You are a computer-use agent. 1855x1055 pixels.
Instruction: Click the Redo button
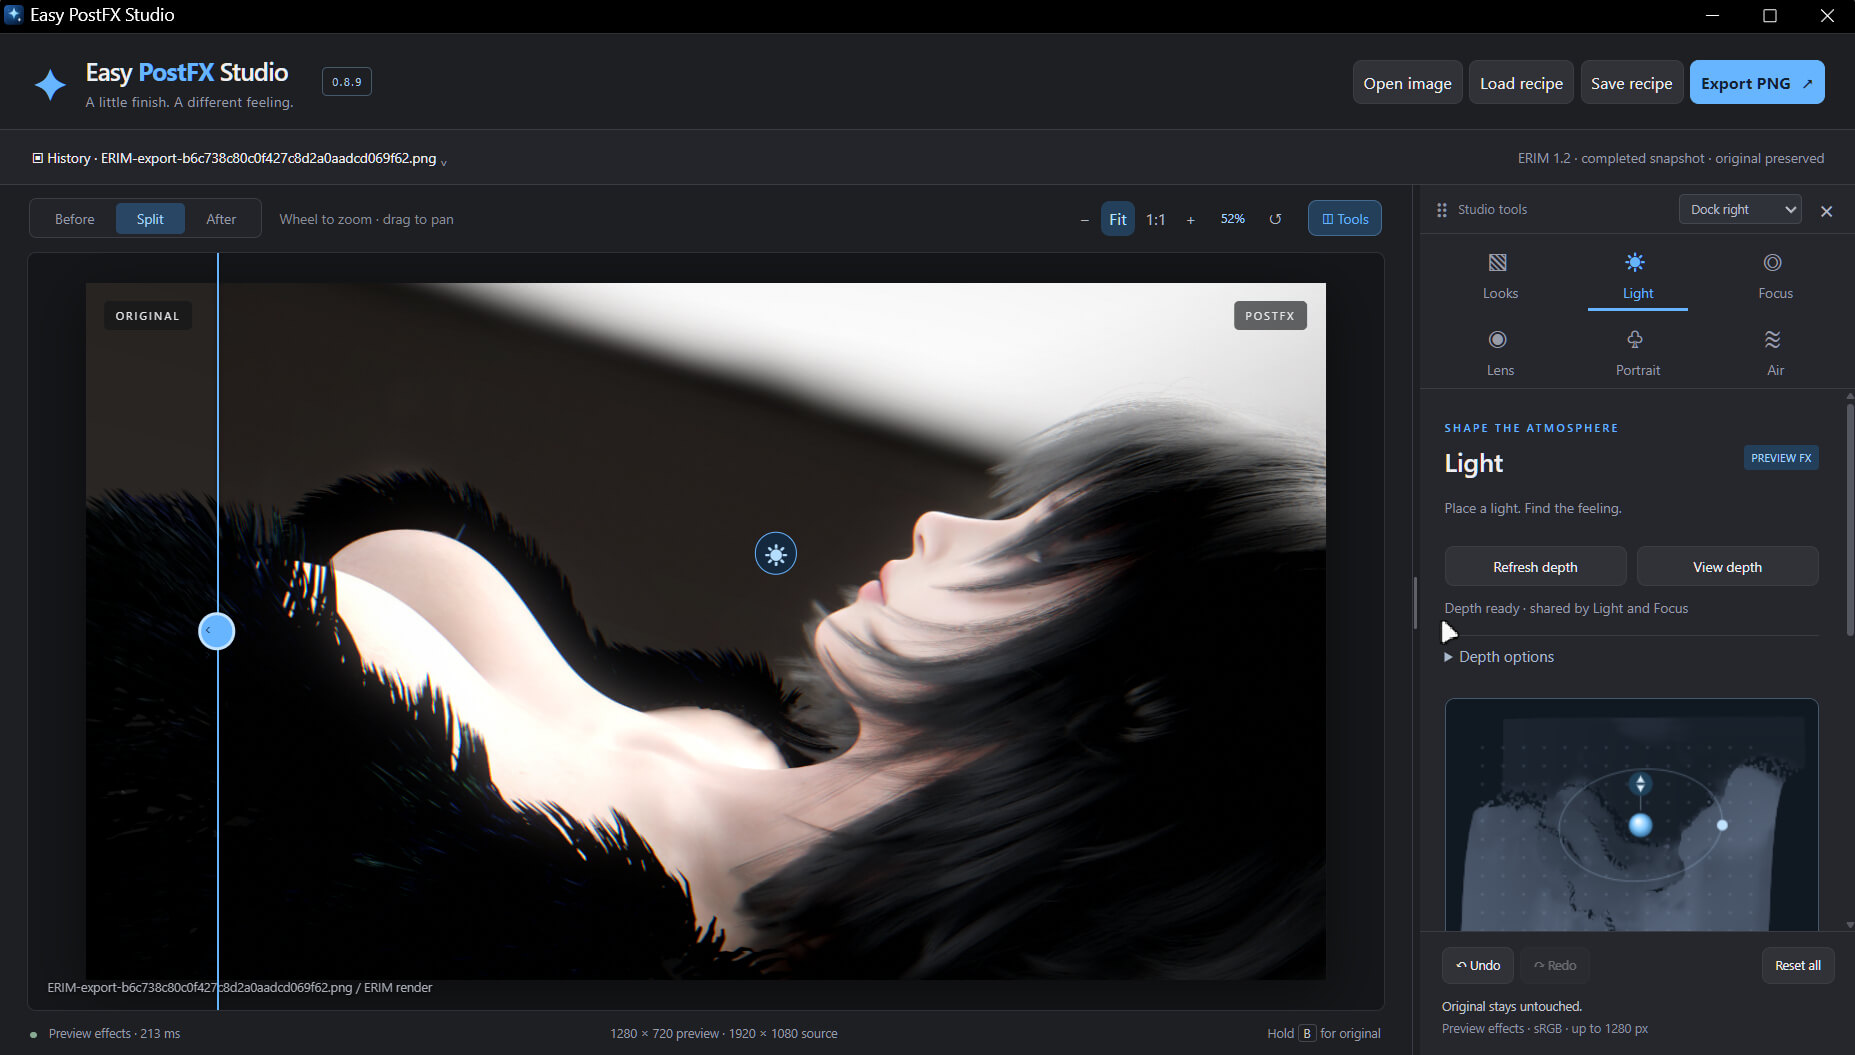pyautogui.click(x=1555, y=965)
